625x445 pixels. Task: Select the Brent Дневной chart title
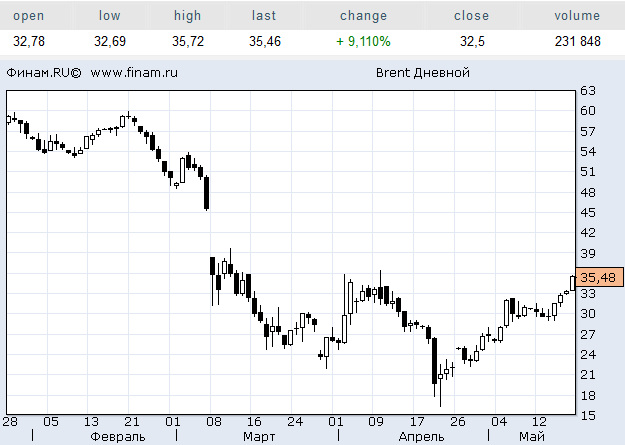(422, 73)
